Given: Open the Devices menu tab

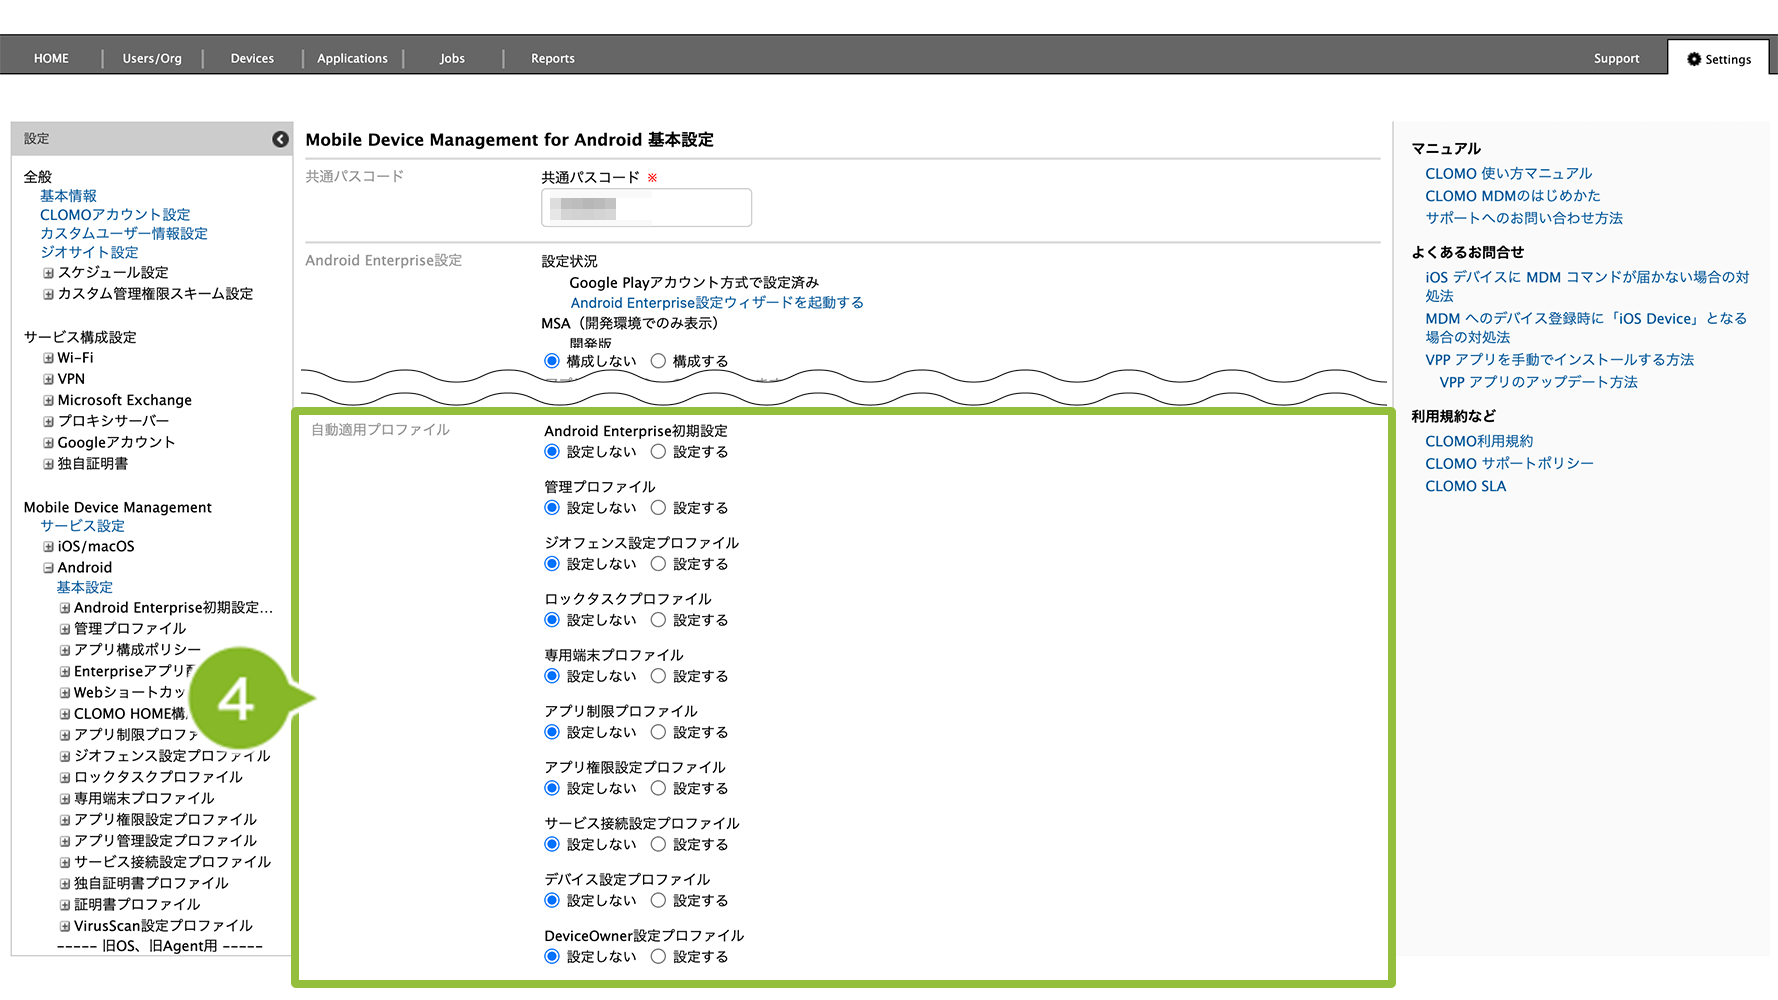Looking at the screenshot, I should [x=252, y=59].
